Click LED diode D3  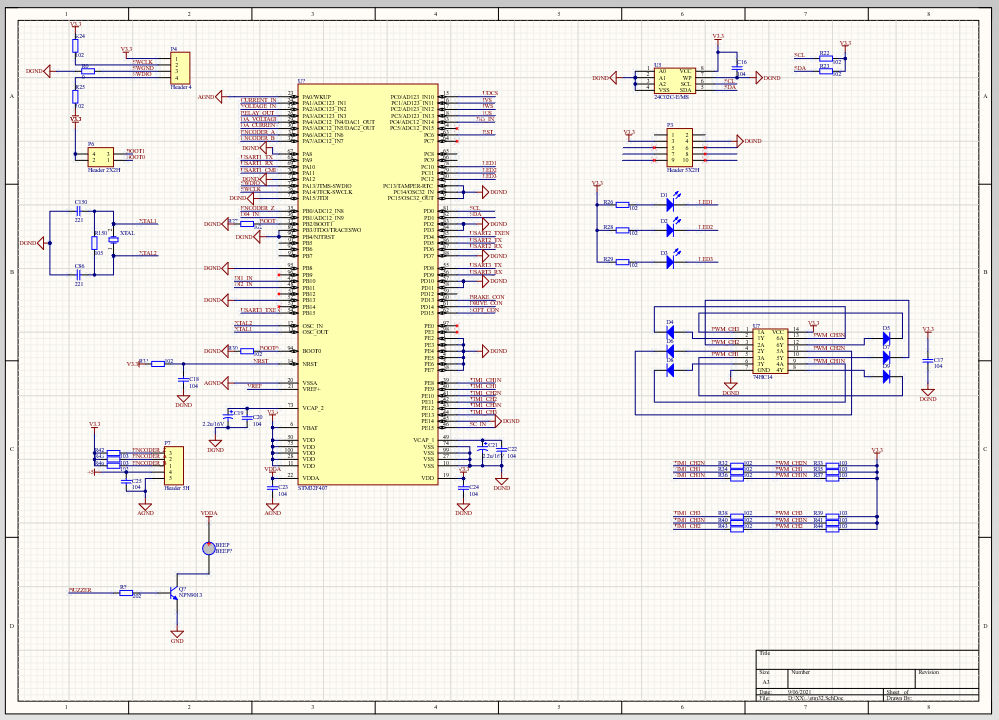point(671,261)
